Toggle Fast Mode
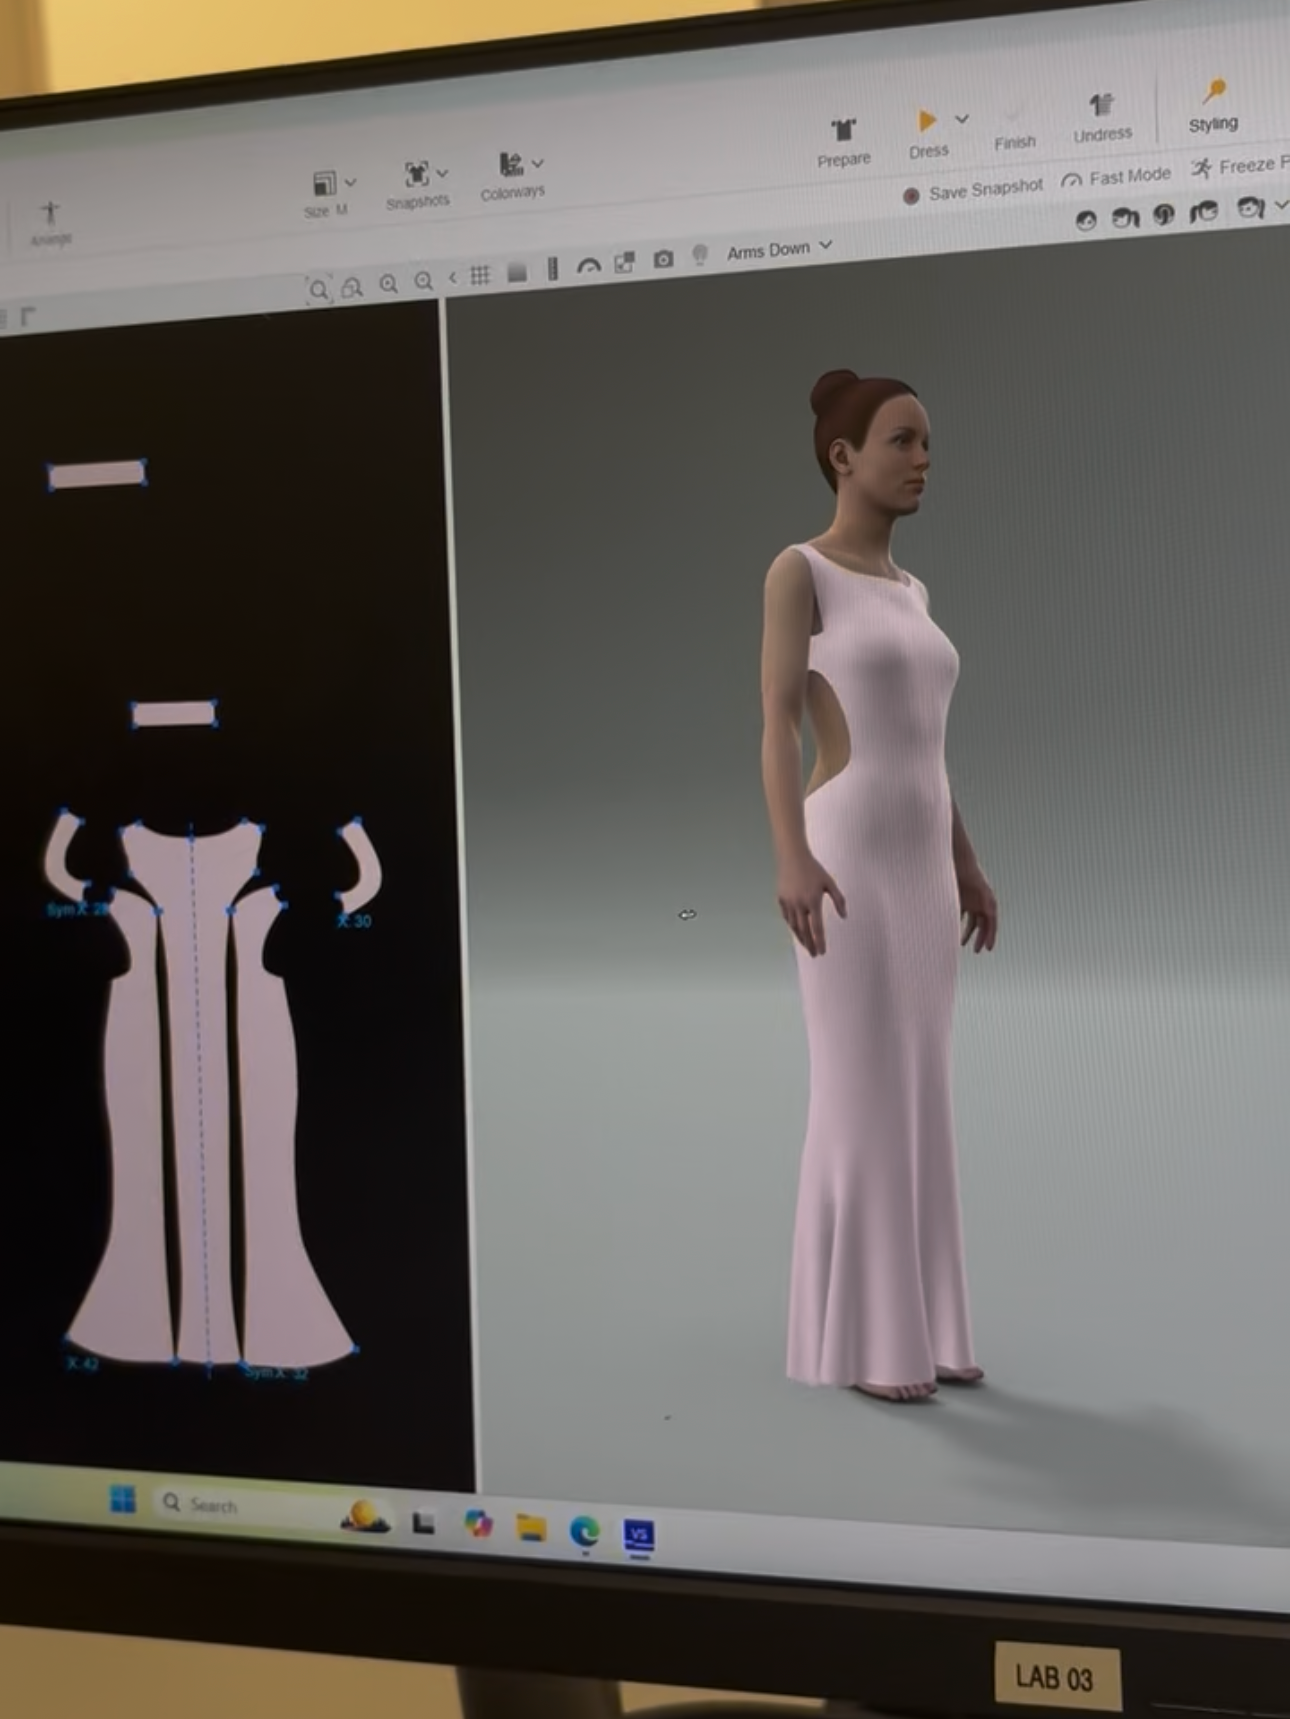1290x1719 pixels. coord(1115,178)
